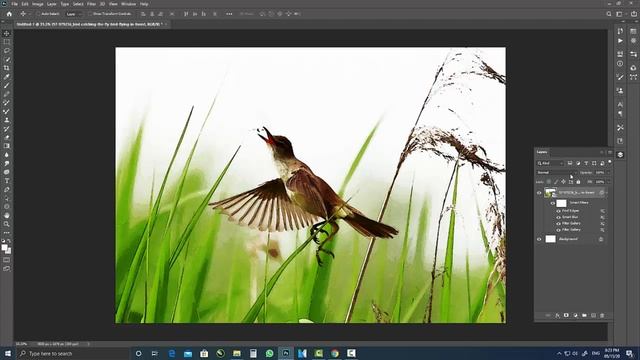640x360 pixels.
Task: Edit Smart Blur filter blending options
Action: tap(602, 218)
